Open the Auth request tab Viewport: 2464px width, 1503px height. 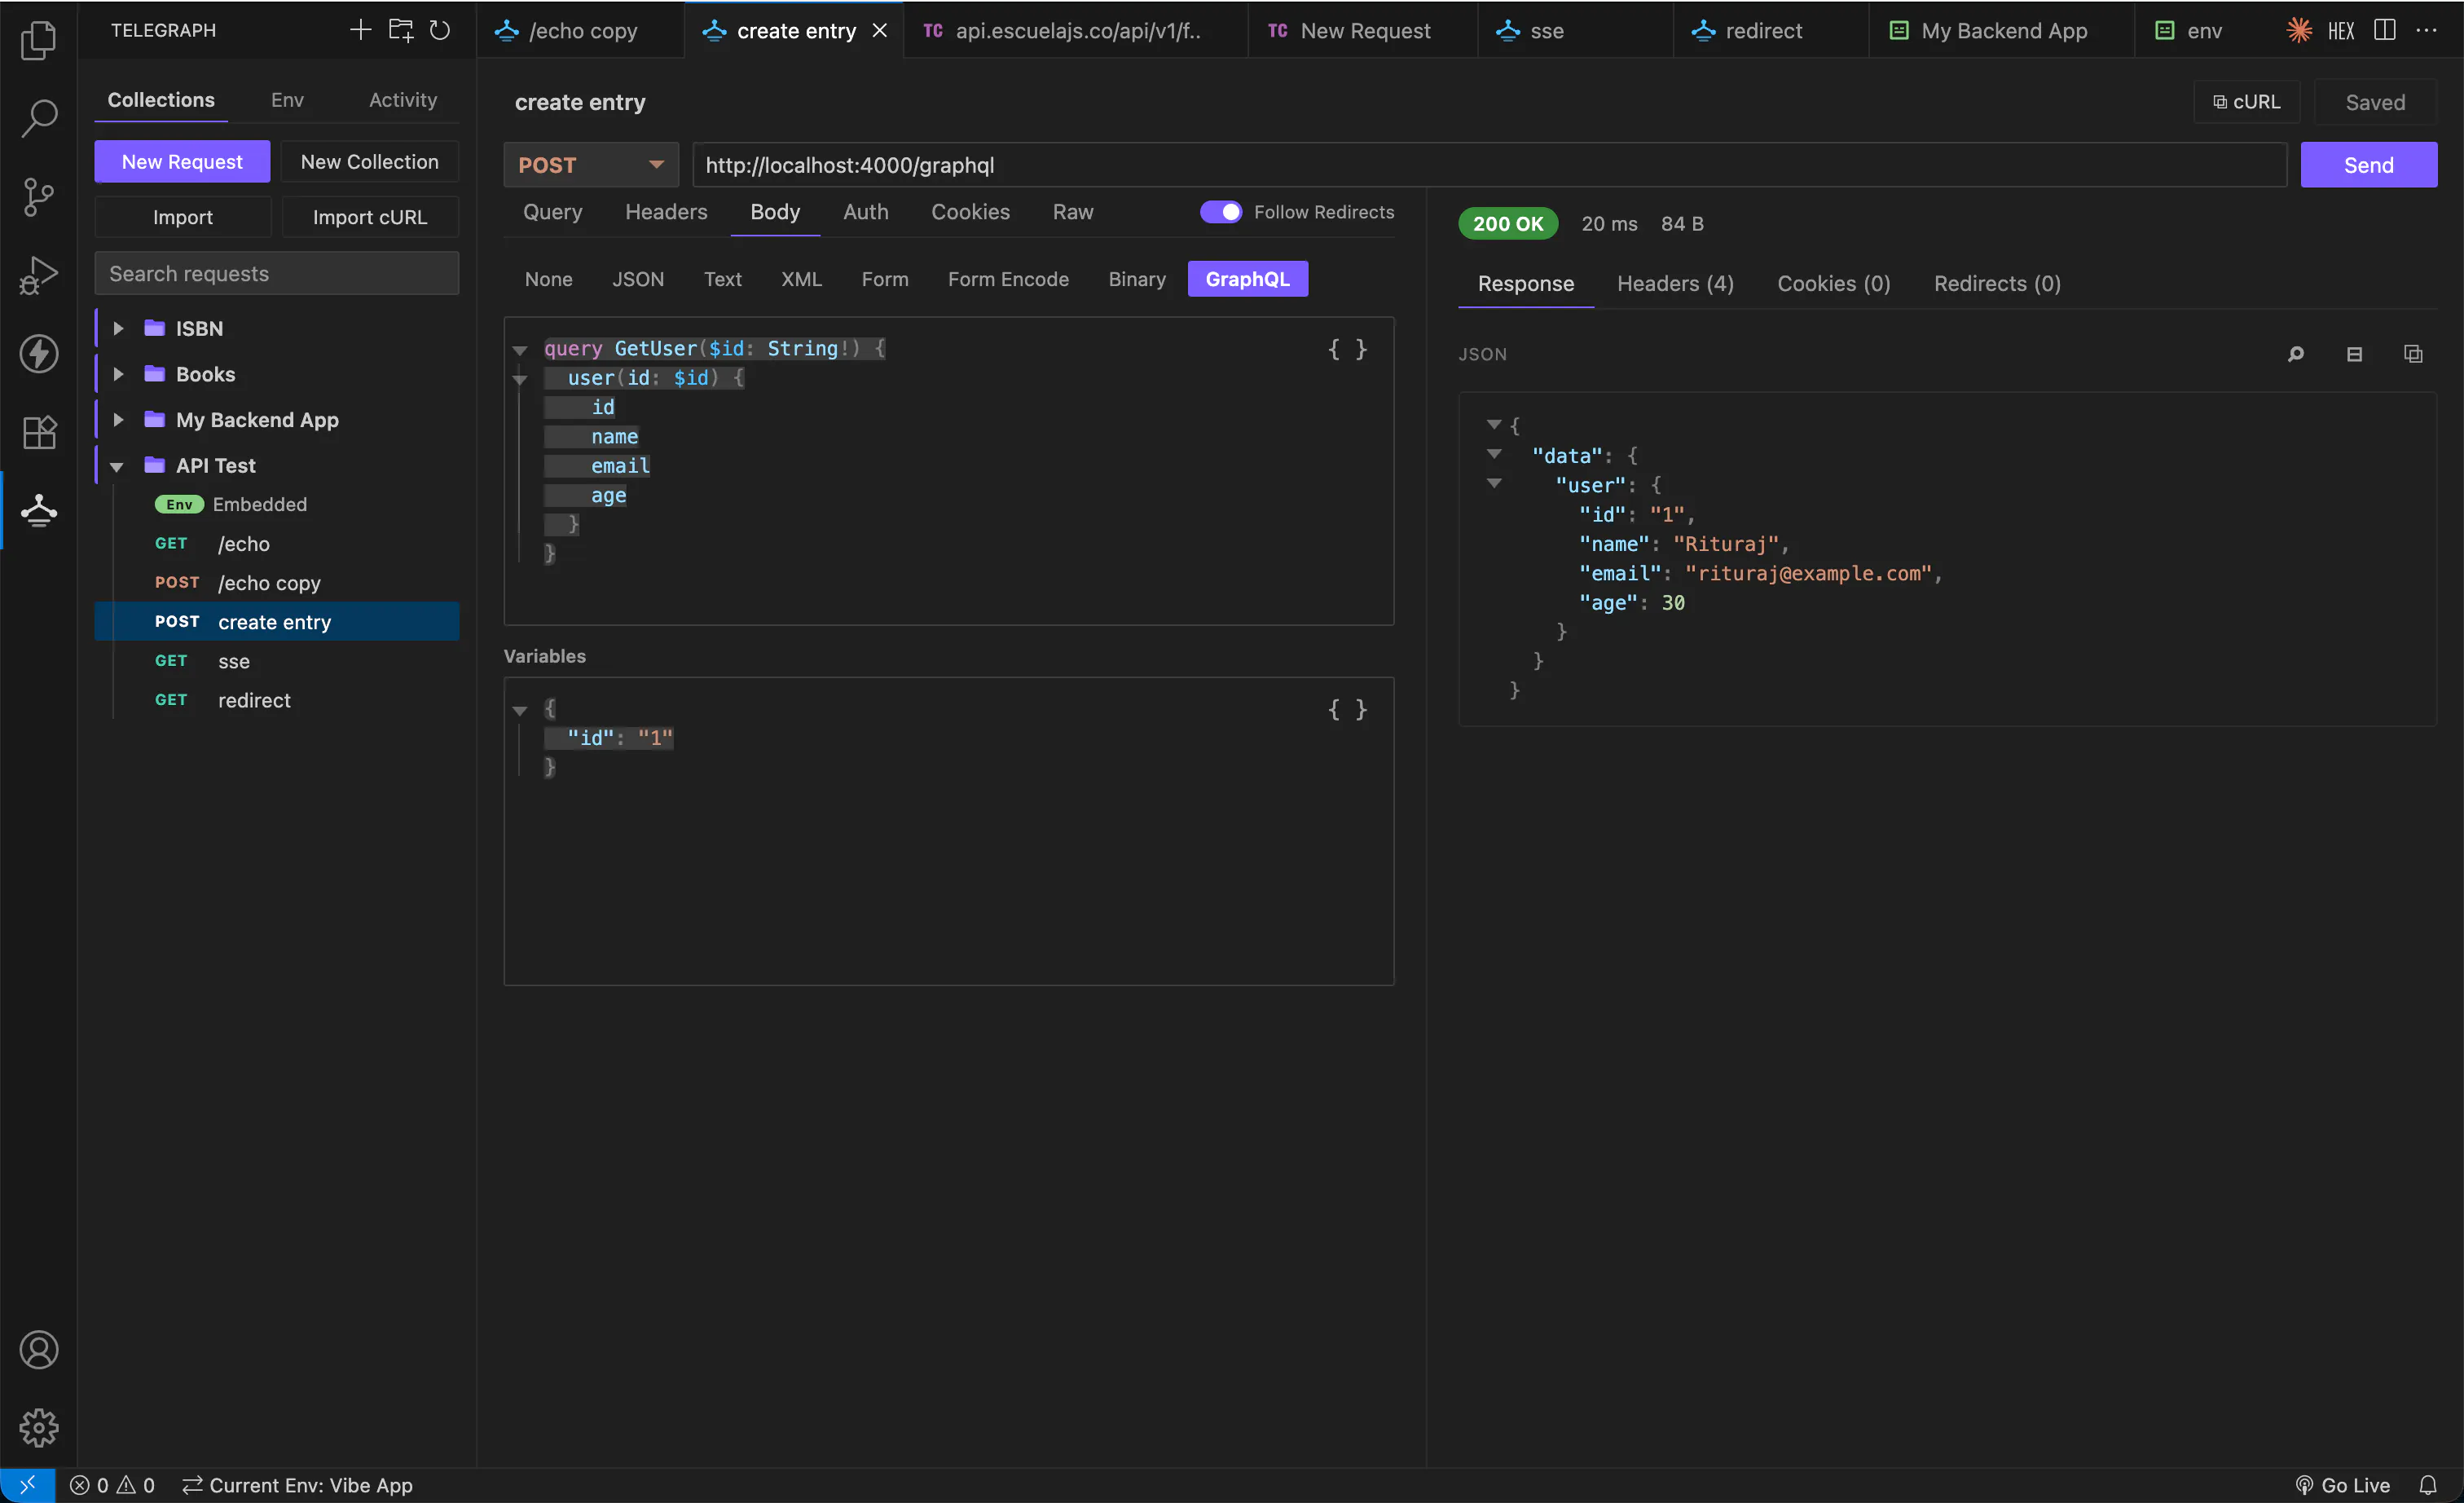click(866, 212)
